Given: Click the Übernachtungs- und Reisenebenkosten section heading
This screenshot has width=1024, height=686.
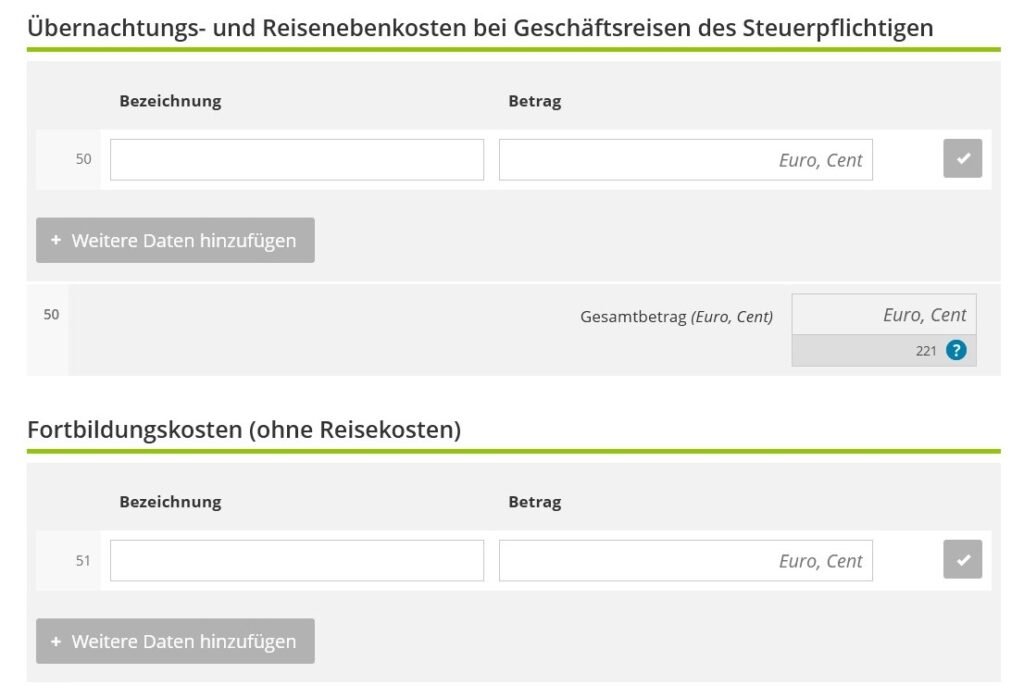Looking at the screenshot, I should point(480,28).
